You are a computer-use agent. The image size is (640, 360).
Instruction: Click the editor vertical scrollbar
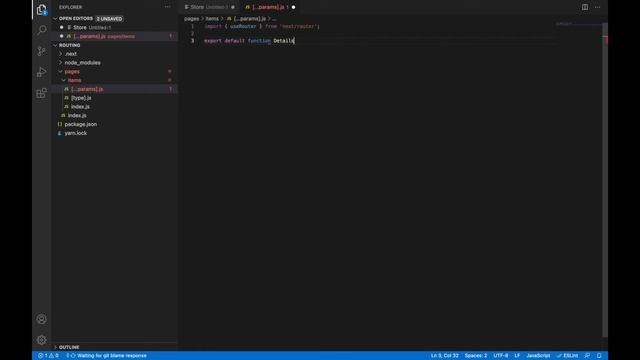point(605,180)
